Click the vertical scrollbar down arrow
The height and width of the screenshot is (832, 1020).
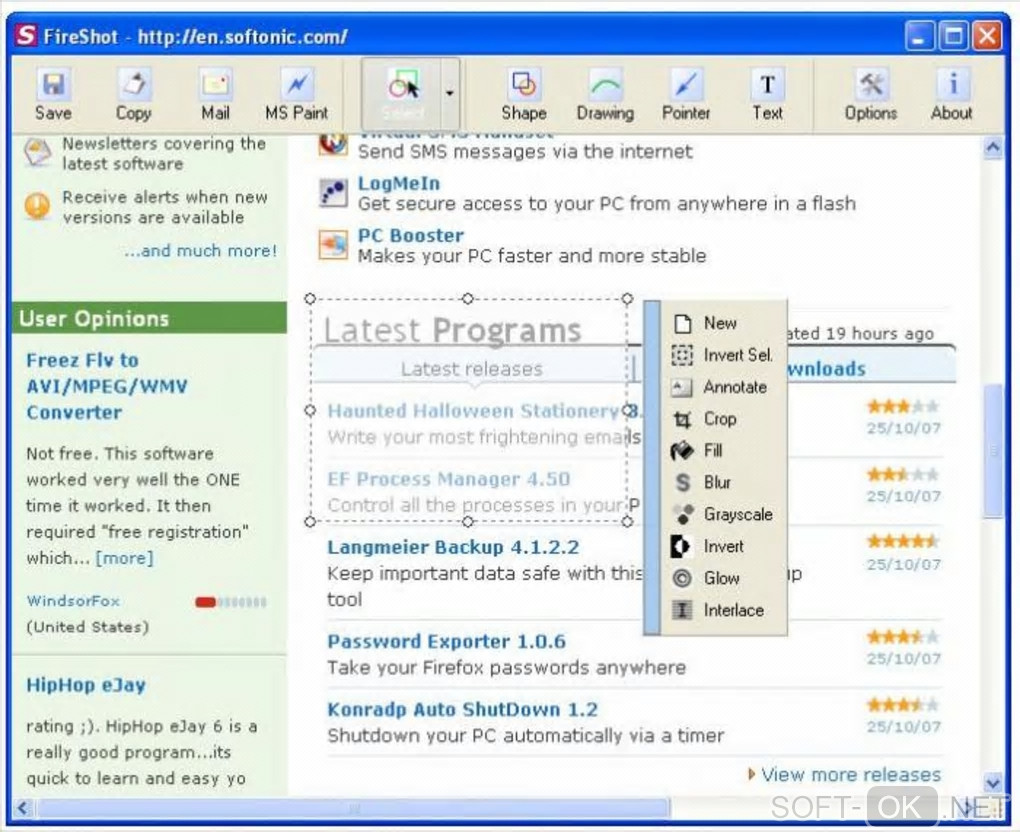coord(993,783)
